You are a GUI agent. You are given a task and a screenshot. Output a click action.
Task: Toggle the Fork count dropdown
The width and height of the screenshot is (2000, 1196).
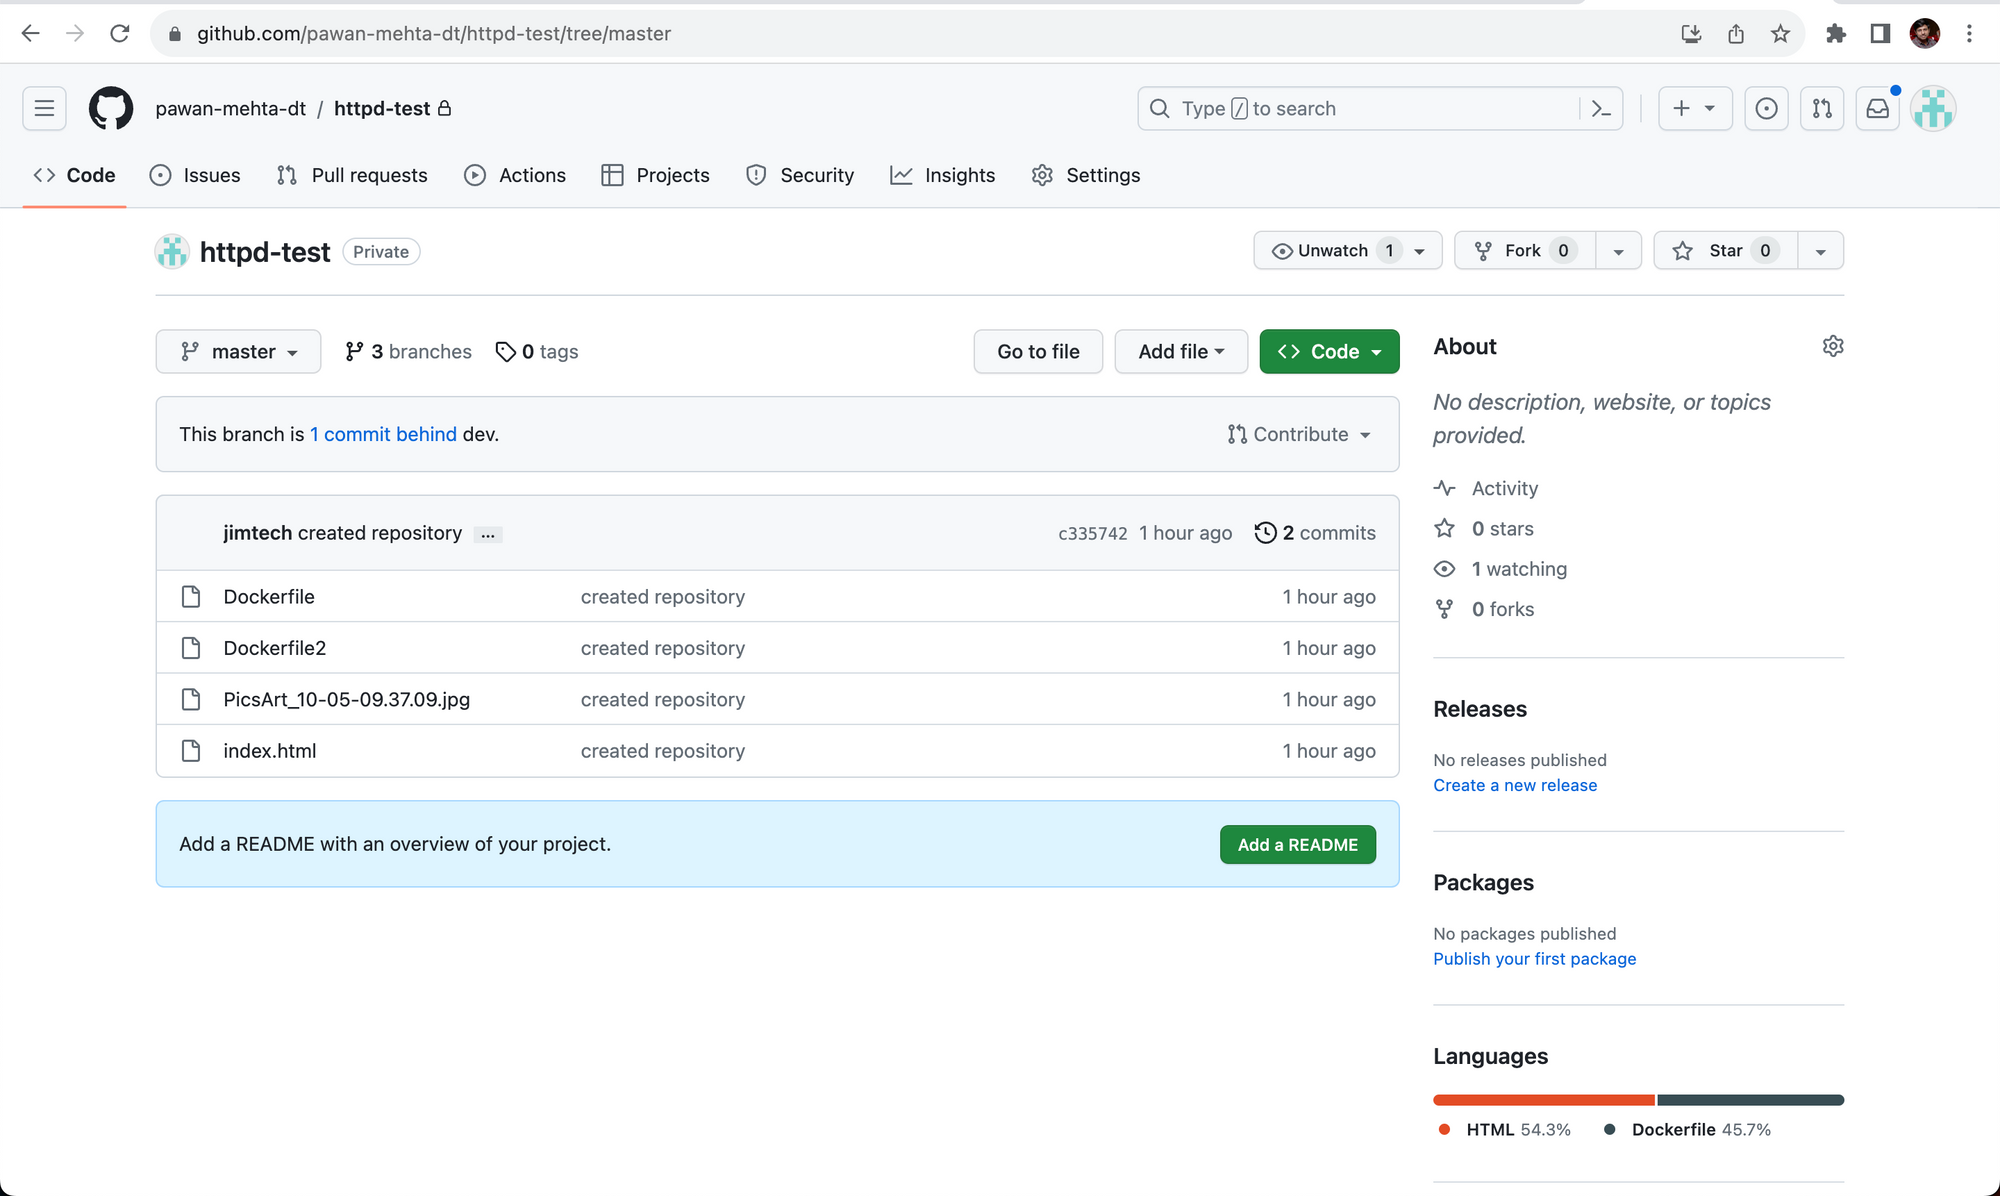[x=1619, y=251]
